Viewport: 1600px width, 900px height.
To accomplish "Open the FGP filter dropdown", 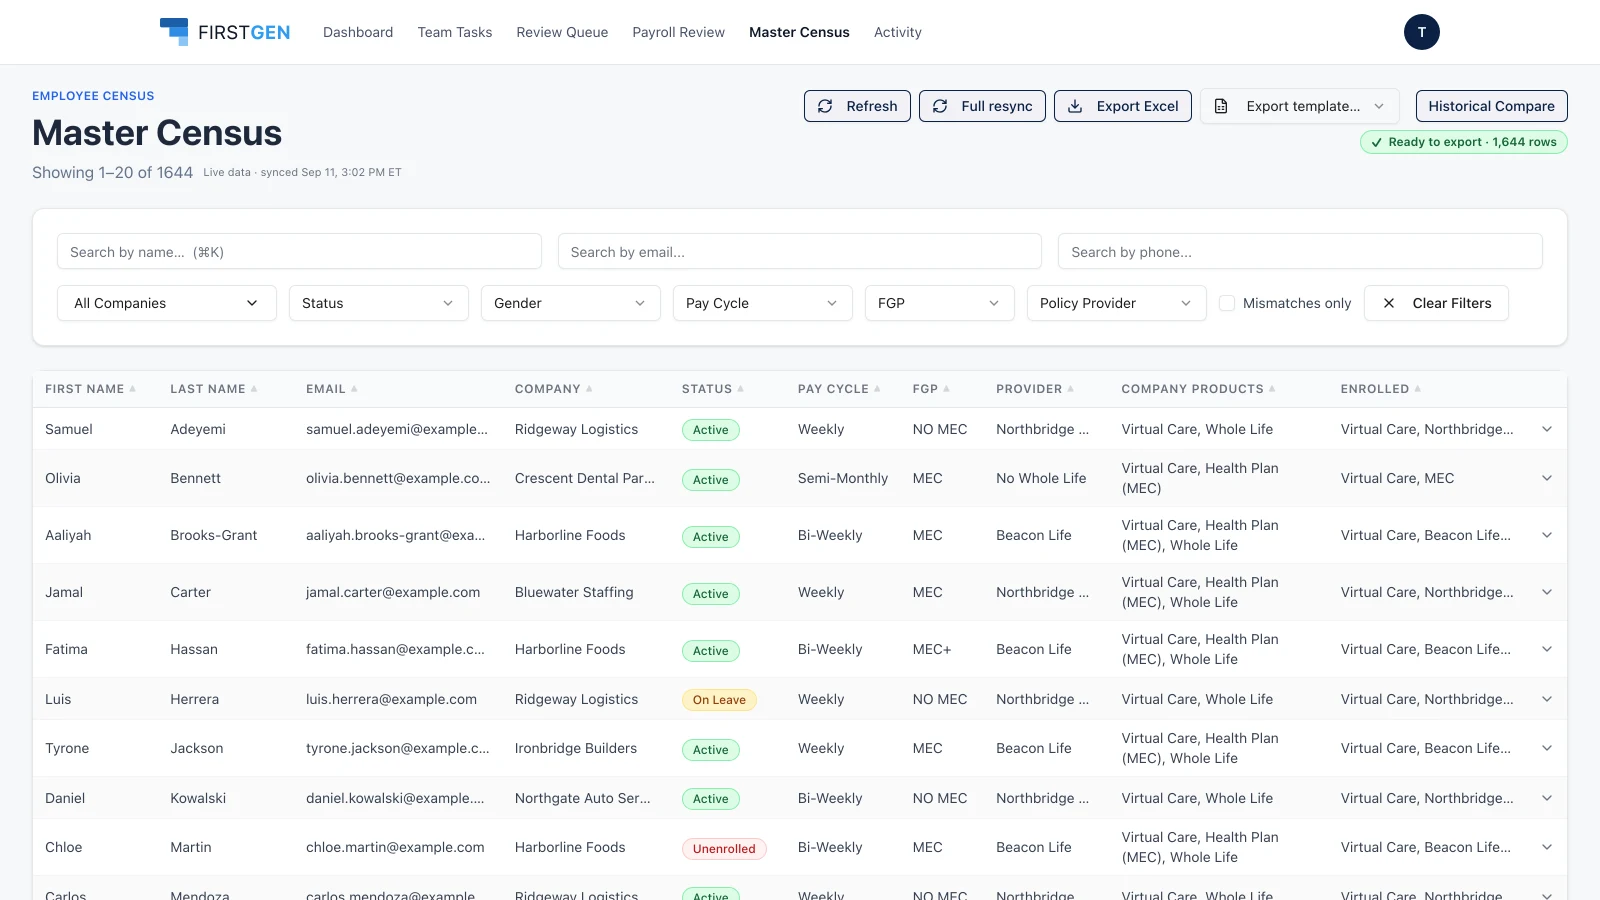I will point(940,303).
